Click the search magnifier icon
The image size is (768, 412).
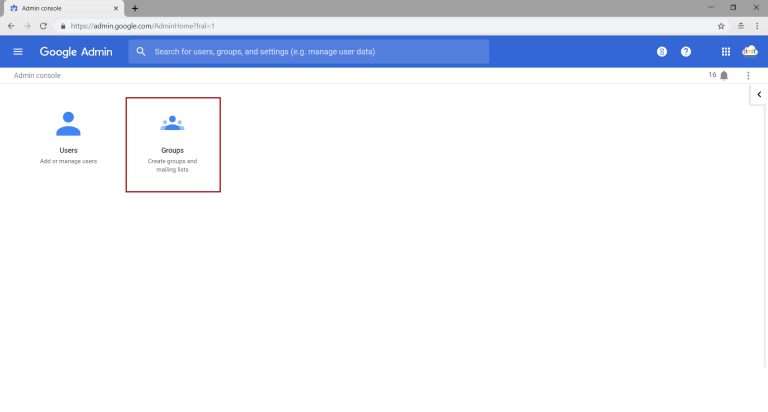(141, 51)
